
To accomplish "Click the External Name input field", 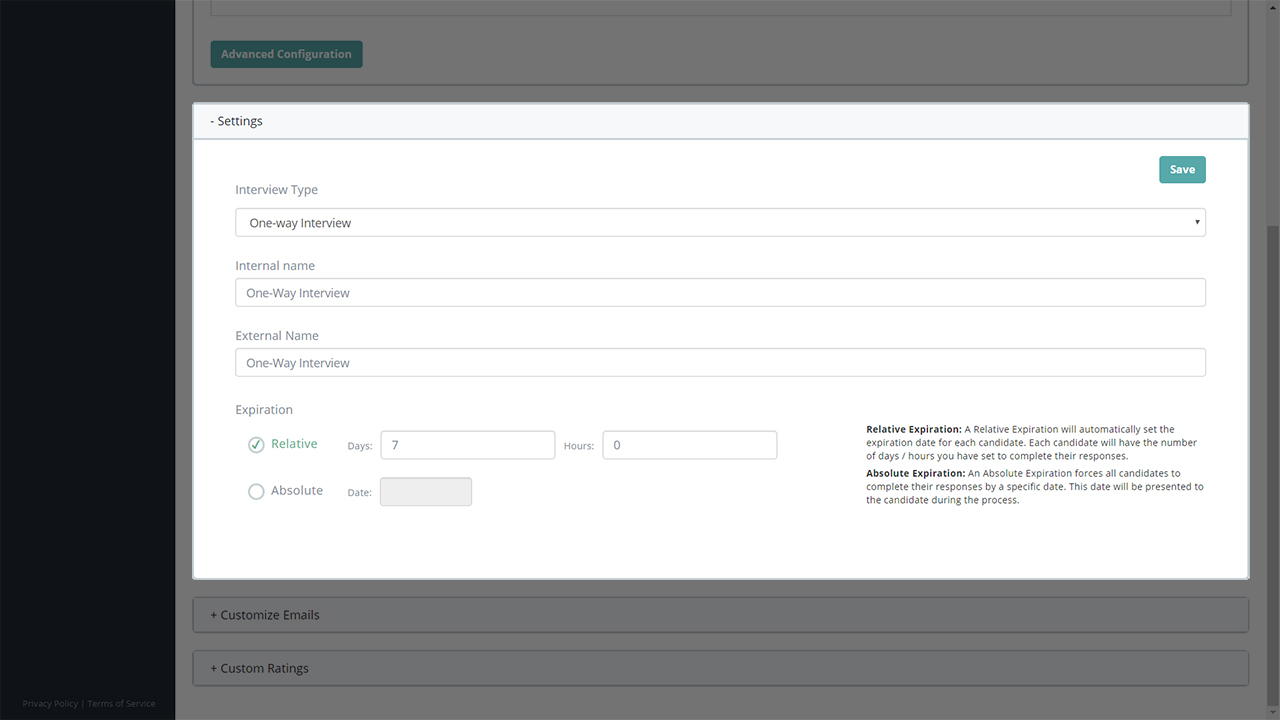I will 720,362.
